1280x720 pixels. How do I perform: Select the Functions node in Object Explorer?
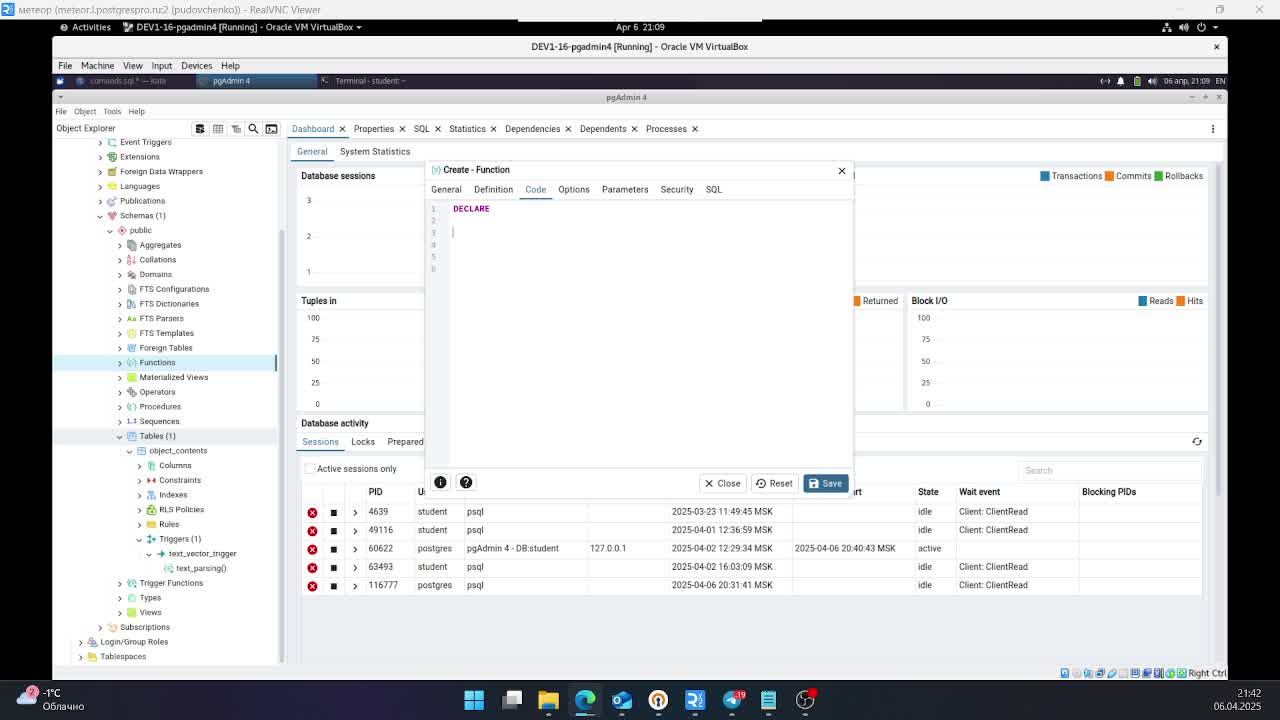point(157,363)
